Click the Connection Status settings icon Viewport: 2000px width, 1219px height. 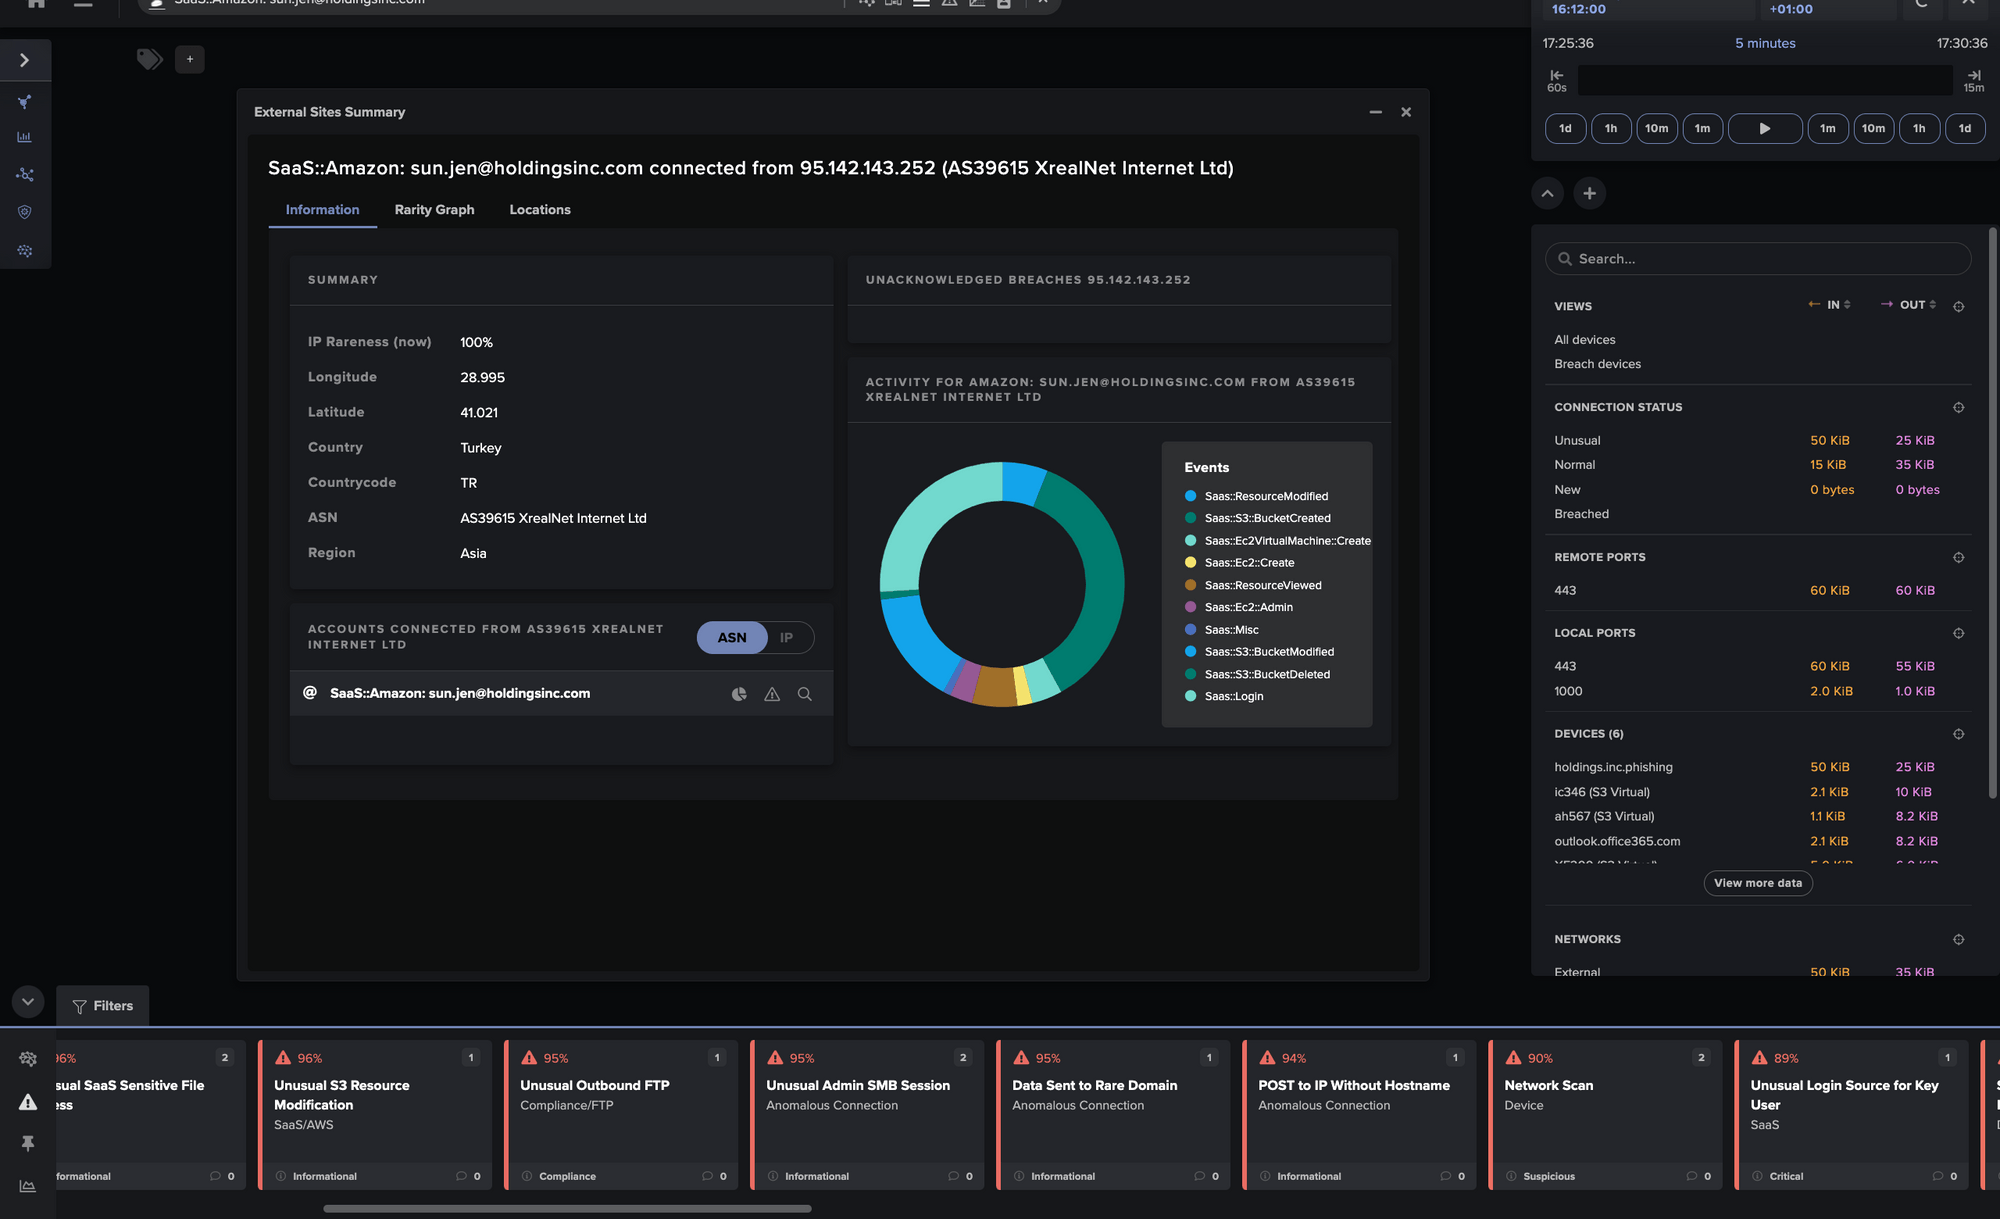(1958, 407)
